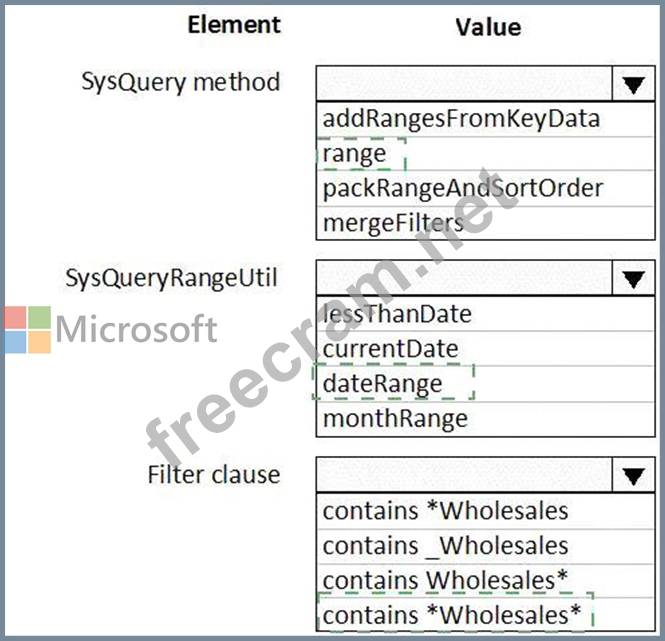This screenshot has width=665, height=641.
Task: Select contains *Wholesales filter option
Action: pos(445,510)
